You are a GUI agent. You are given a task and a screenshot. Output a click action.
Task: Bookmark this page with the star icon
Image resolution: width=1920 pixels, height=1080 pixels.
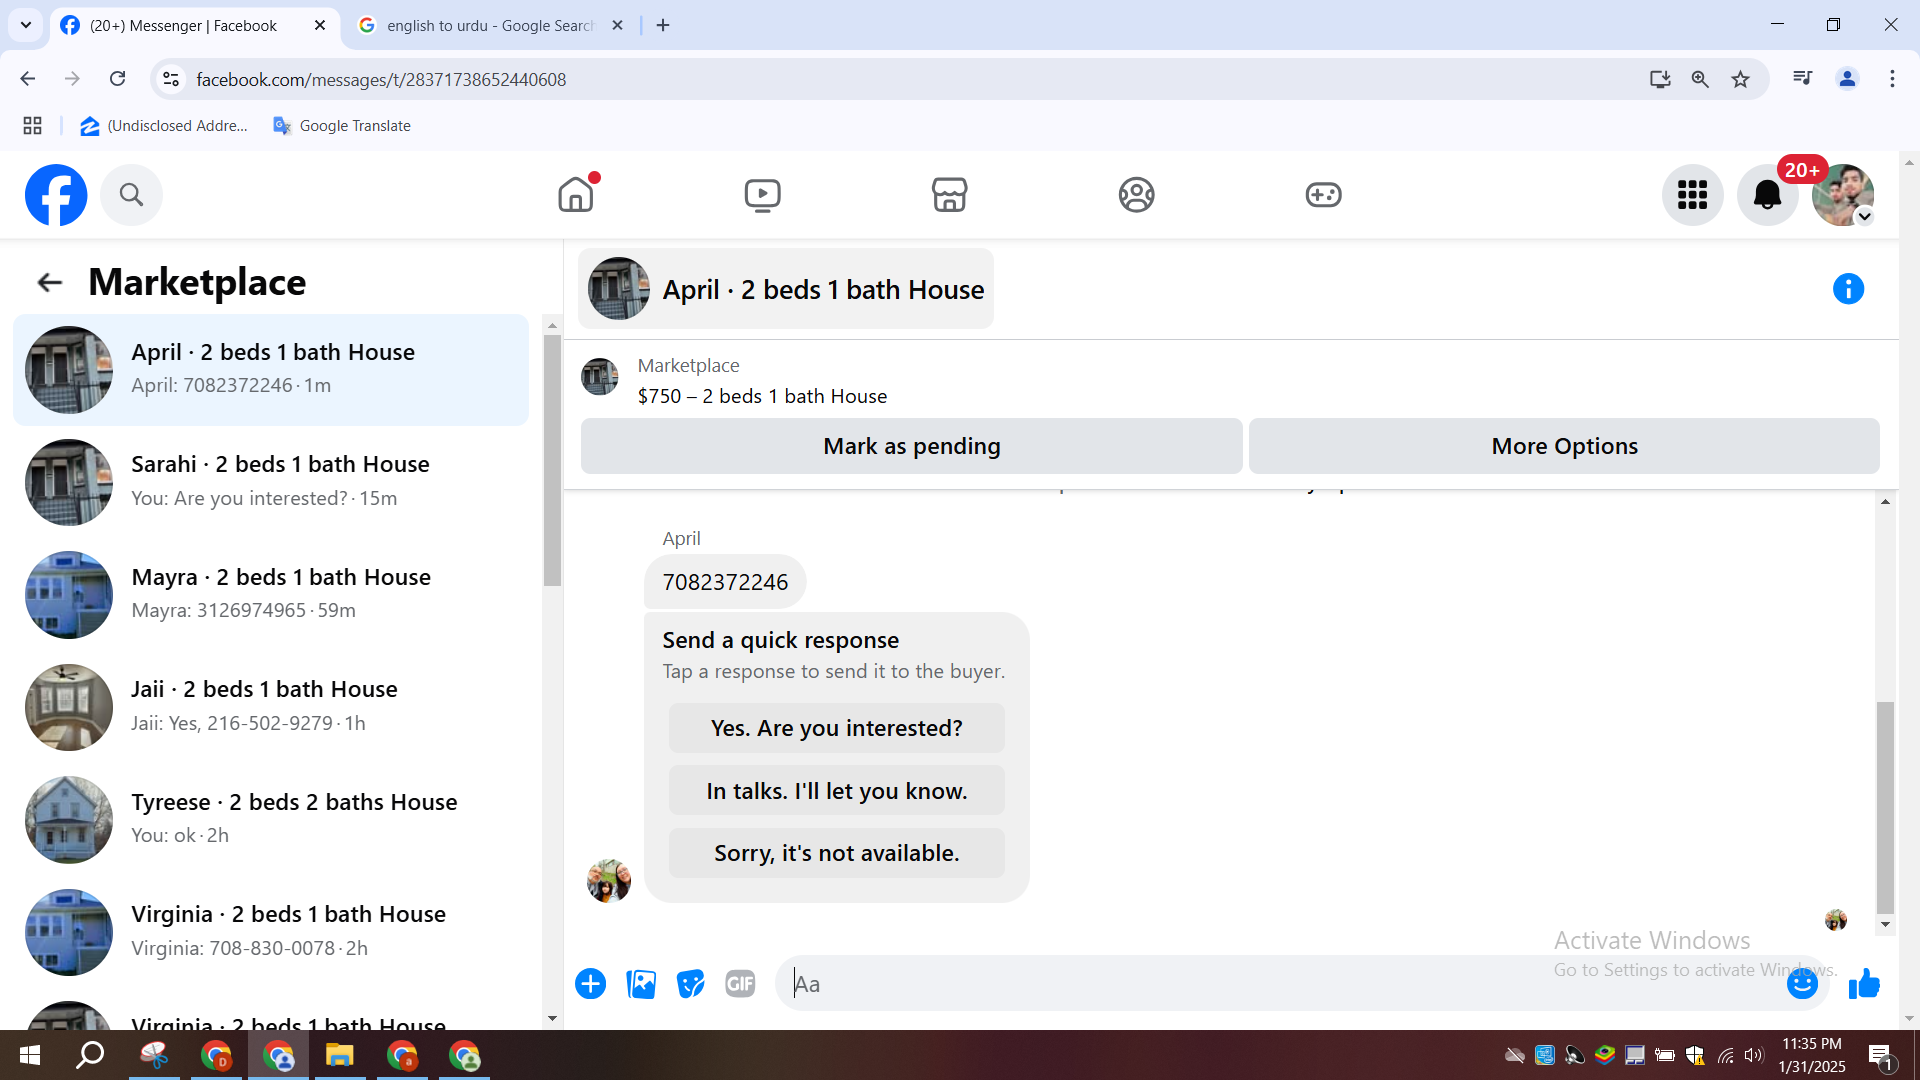[x=1741, y=79]
